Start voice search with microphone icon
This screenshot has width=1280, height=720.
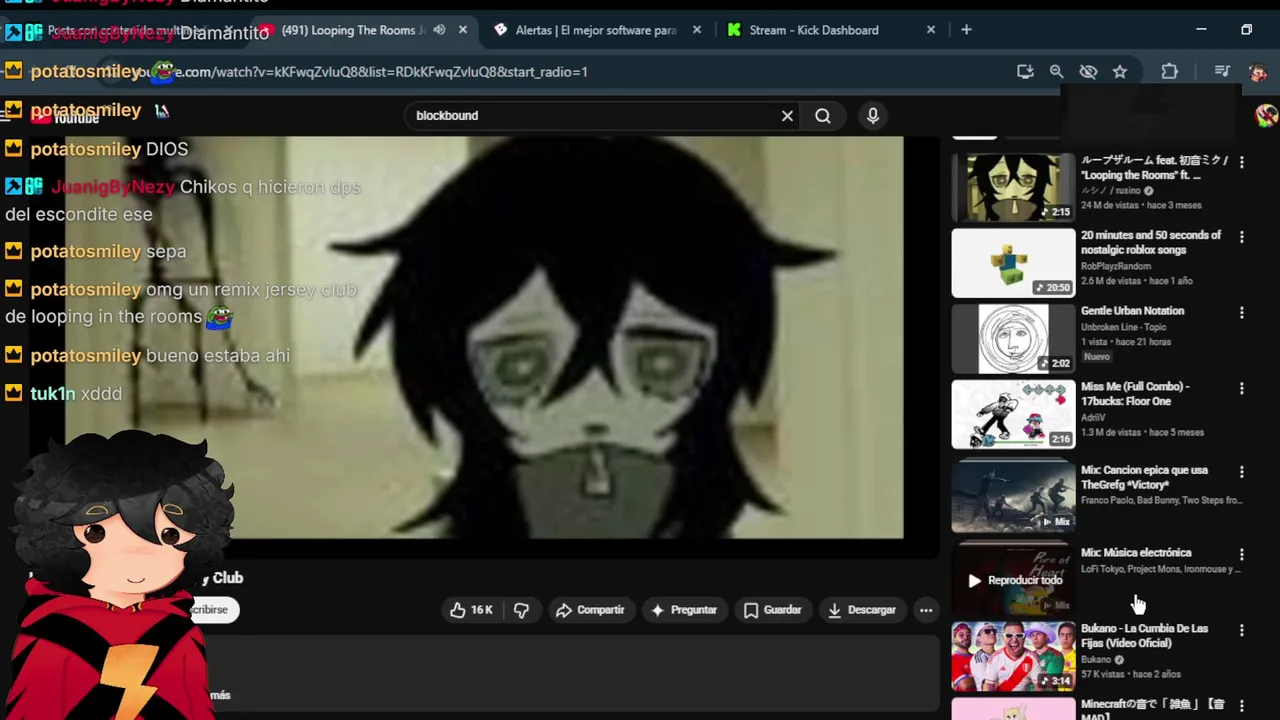(x=873, y=116)
